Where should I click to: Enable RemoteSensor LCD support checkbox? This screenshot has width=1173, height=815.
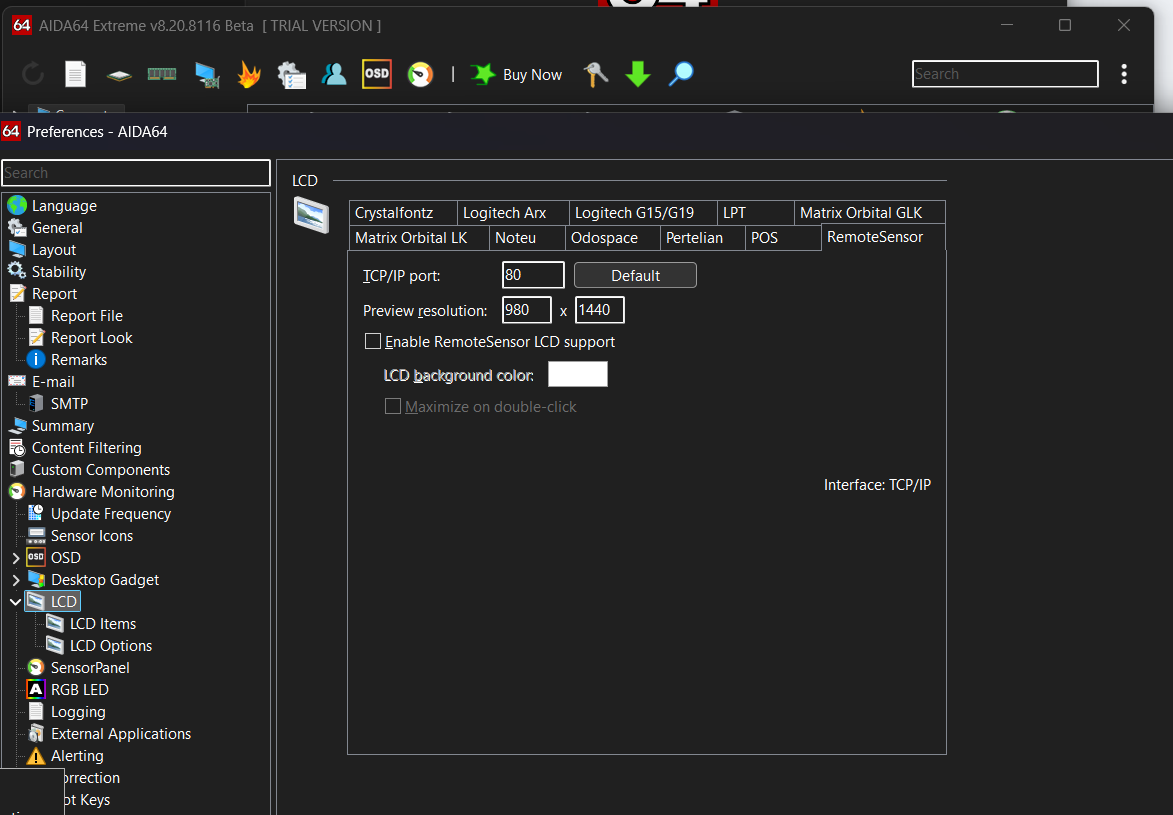click(374, 342)
